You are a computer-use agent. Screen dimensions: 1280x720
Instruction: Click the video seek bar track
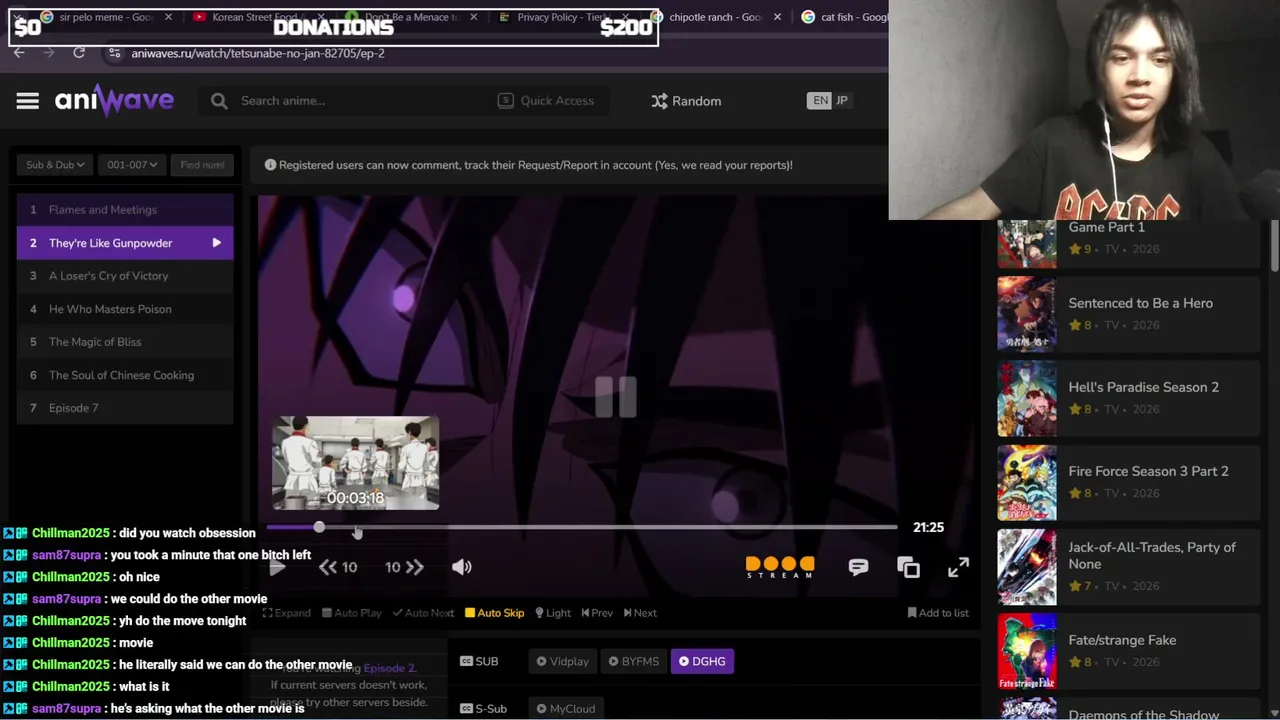coord(582,527)
